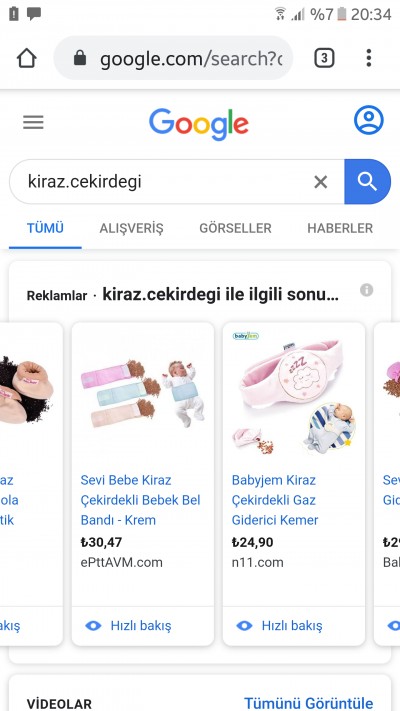This screenshot has width=400, height=711.
Task: Switch to the ALIŞVERİŞ tab
Action: click(131, 228)
